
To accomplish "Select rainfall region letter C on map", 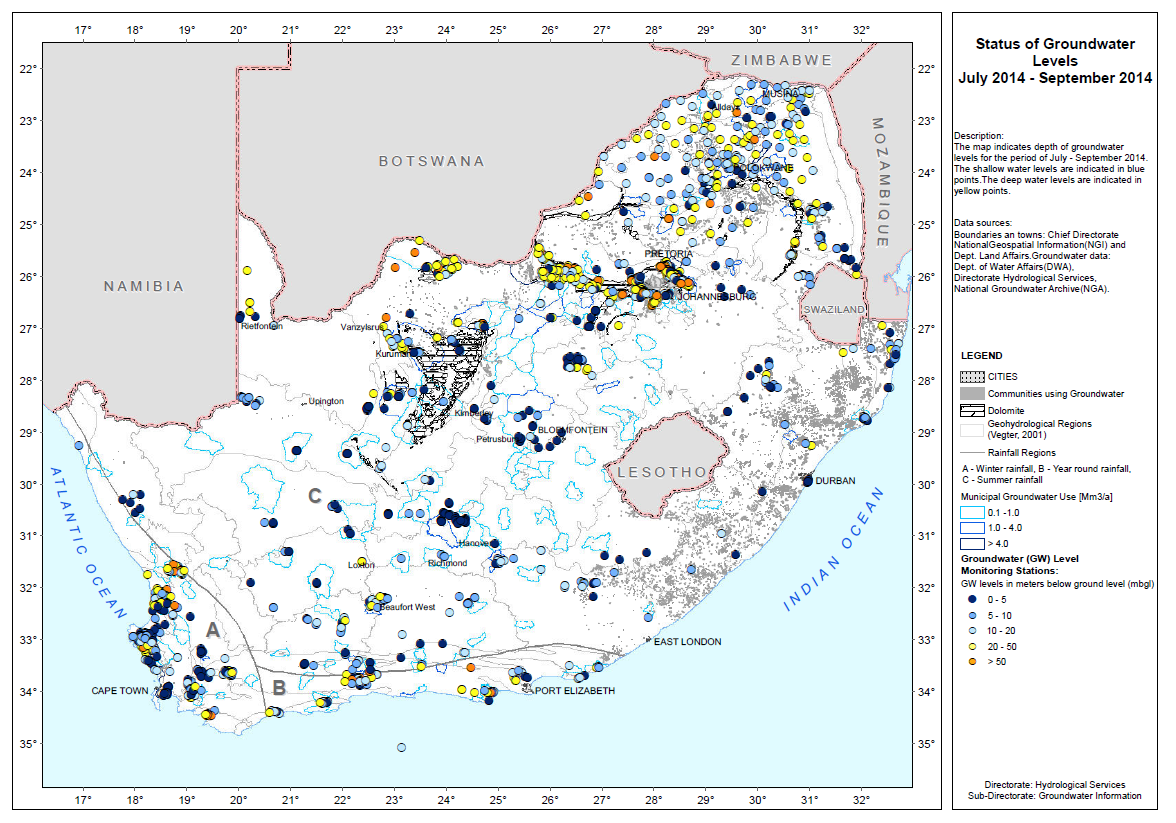I will 314,495.
